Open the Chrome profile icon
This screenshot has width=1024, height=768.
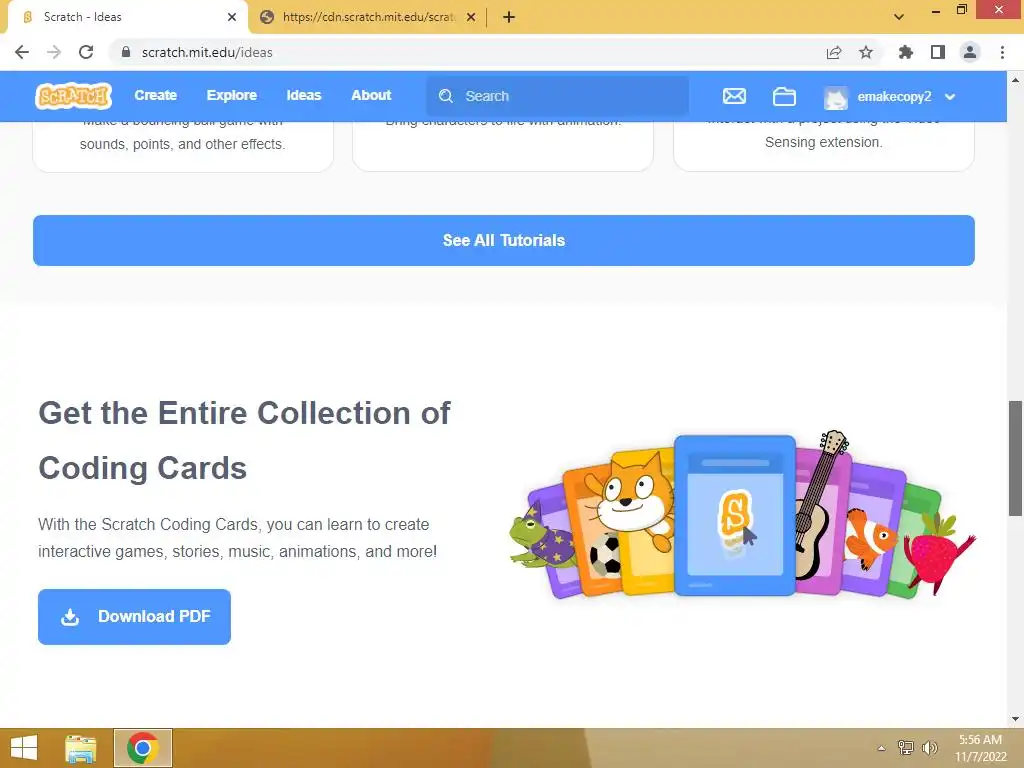[970, 52]
